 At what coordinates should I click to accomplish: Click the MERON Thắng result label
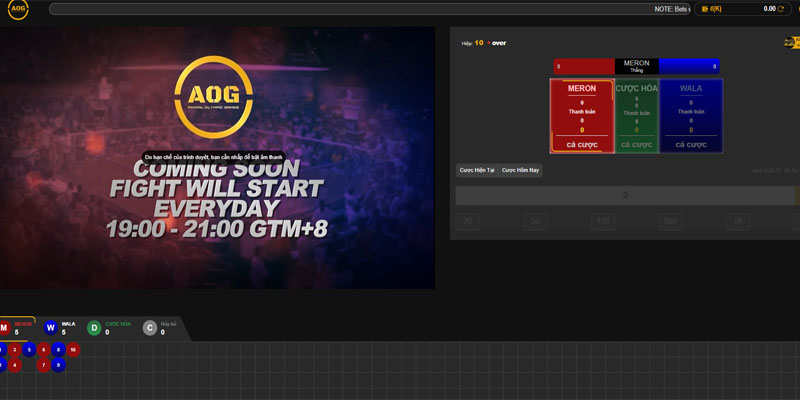tap(636, 66)
